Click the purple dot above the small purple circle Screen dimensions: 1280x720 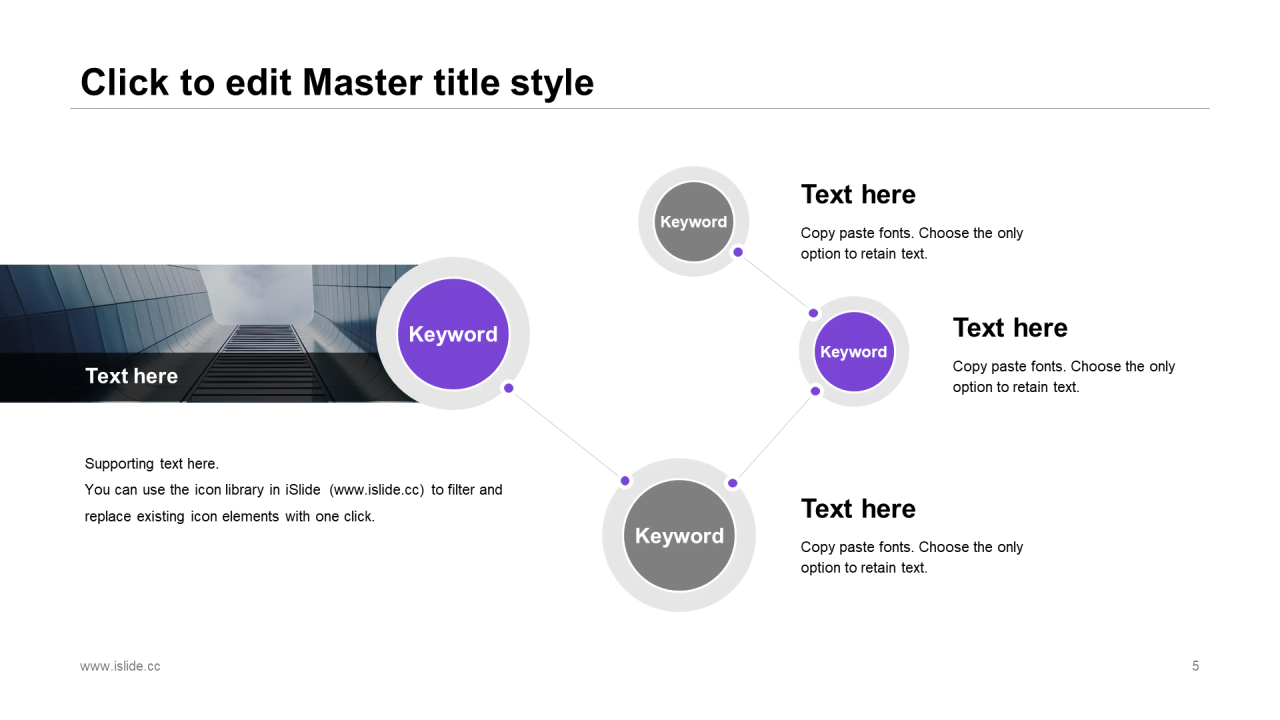[813, 313]
